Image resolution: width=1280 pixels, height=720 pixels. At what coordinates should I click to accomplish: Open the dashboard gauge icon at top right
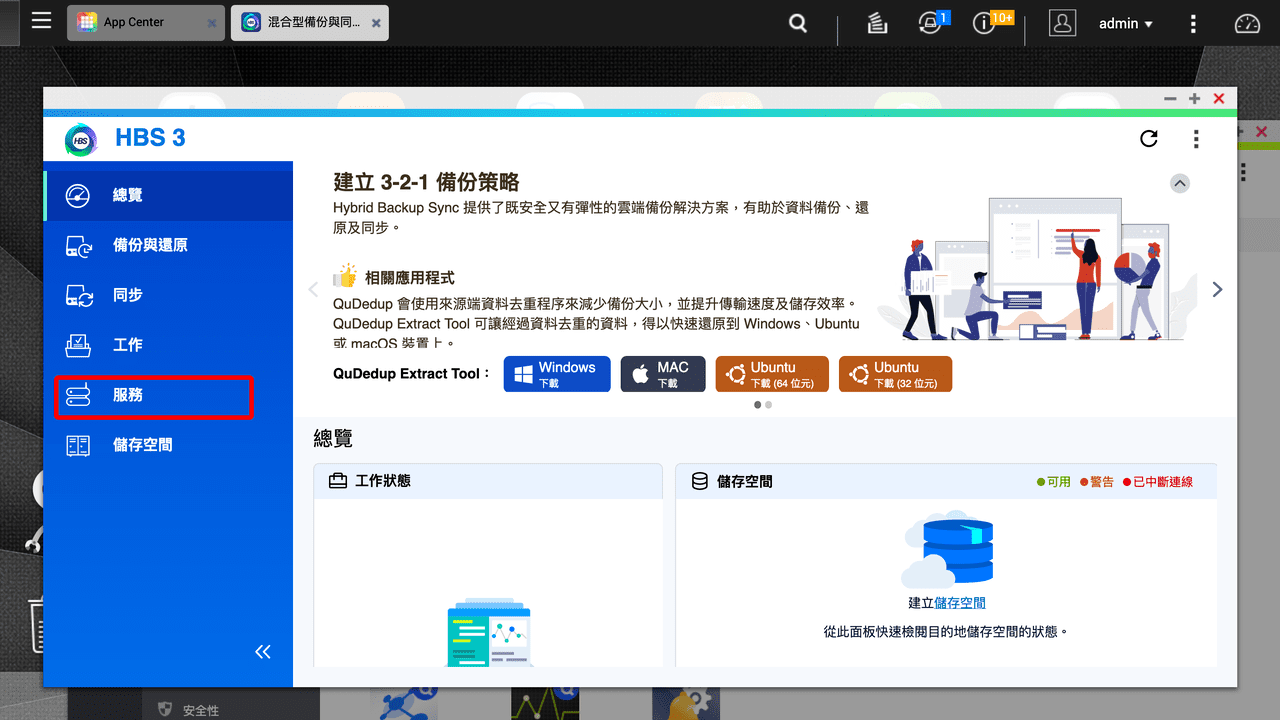1246,22
